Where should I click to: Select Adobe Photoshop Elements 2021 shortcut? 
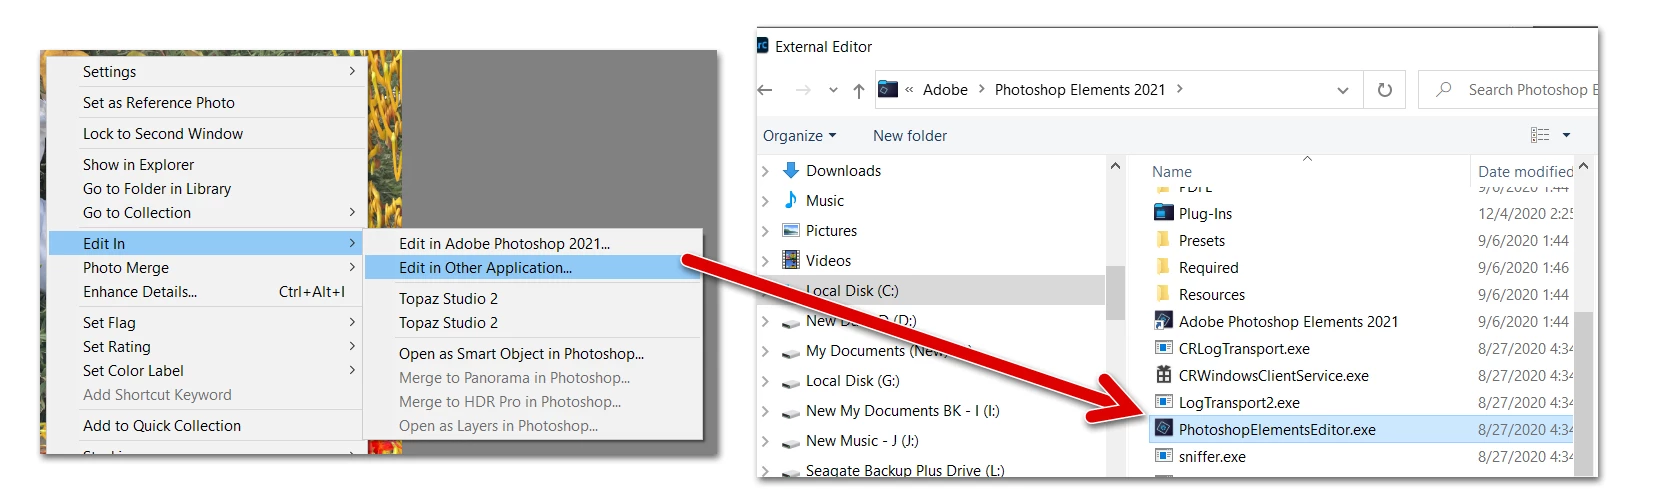[1287, 322]
